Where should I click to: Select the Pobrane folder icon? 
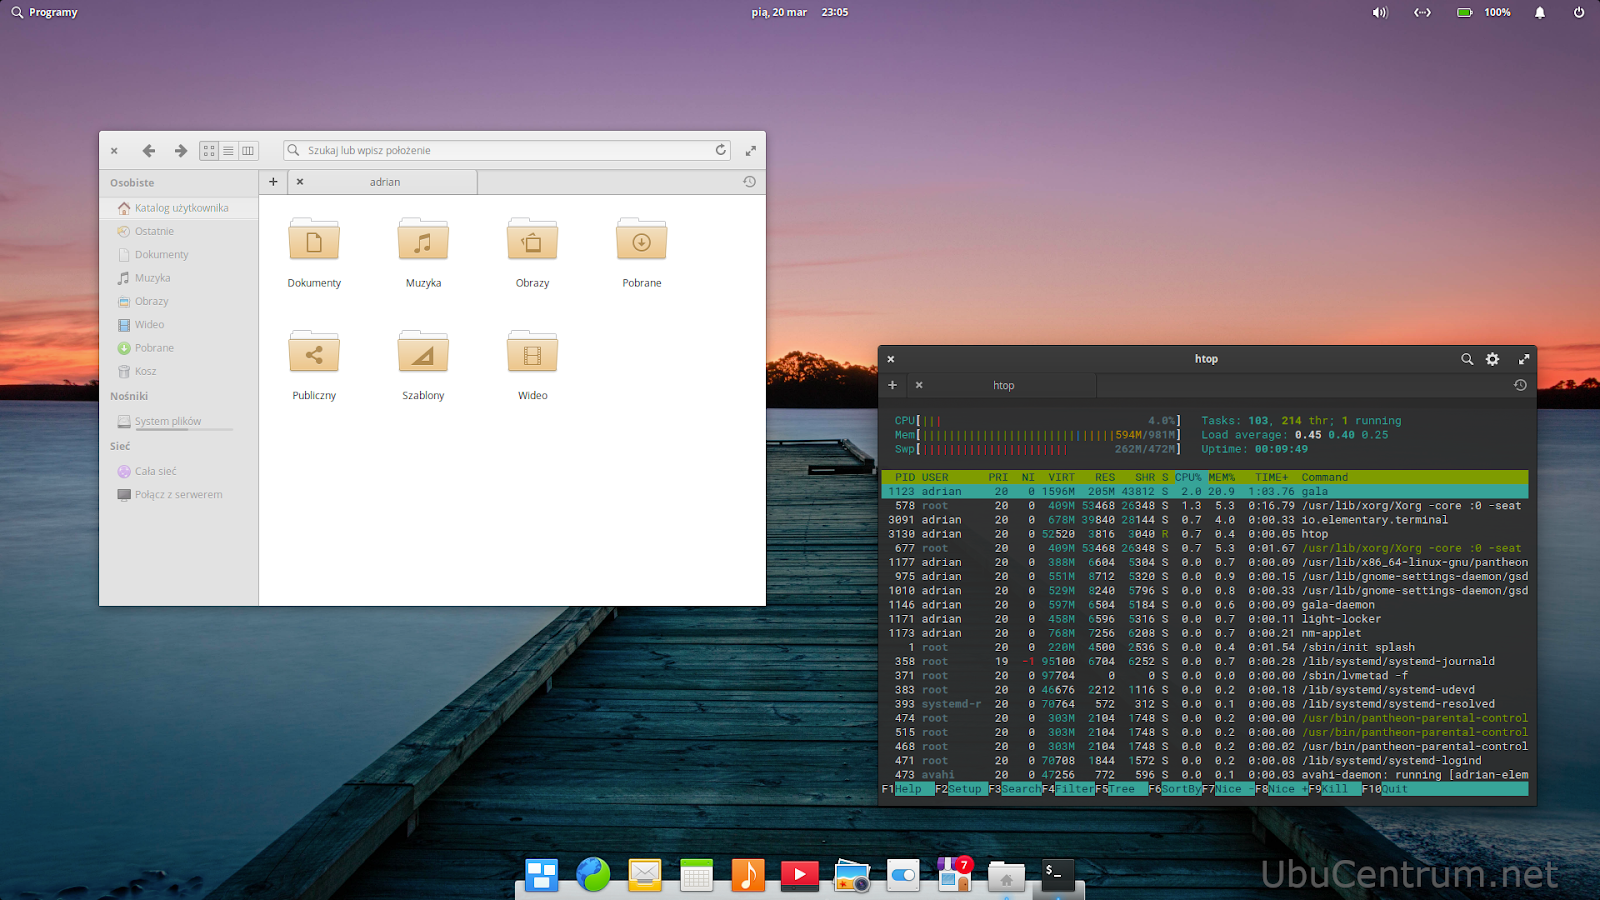point(642,240)
